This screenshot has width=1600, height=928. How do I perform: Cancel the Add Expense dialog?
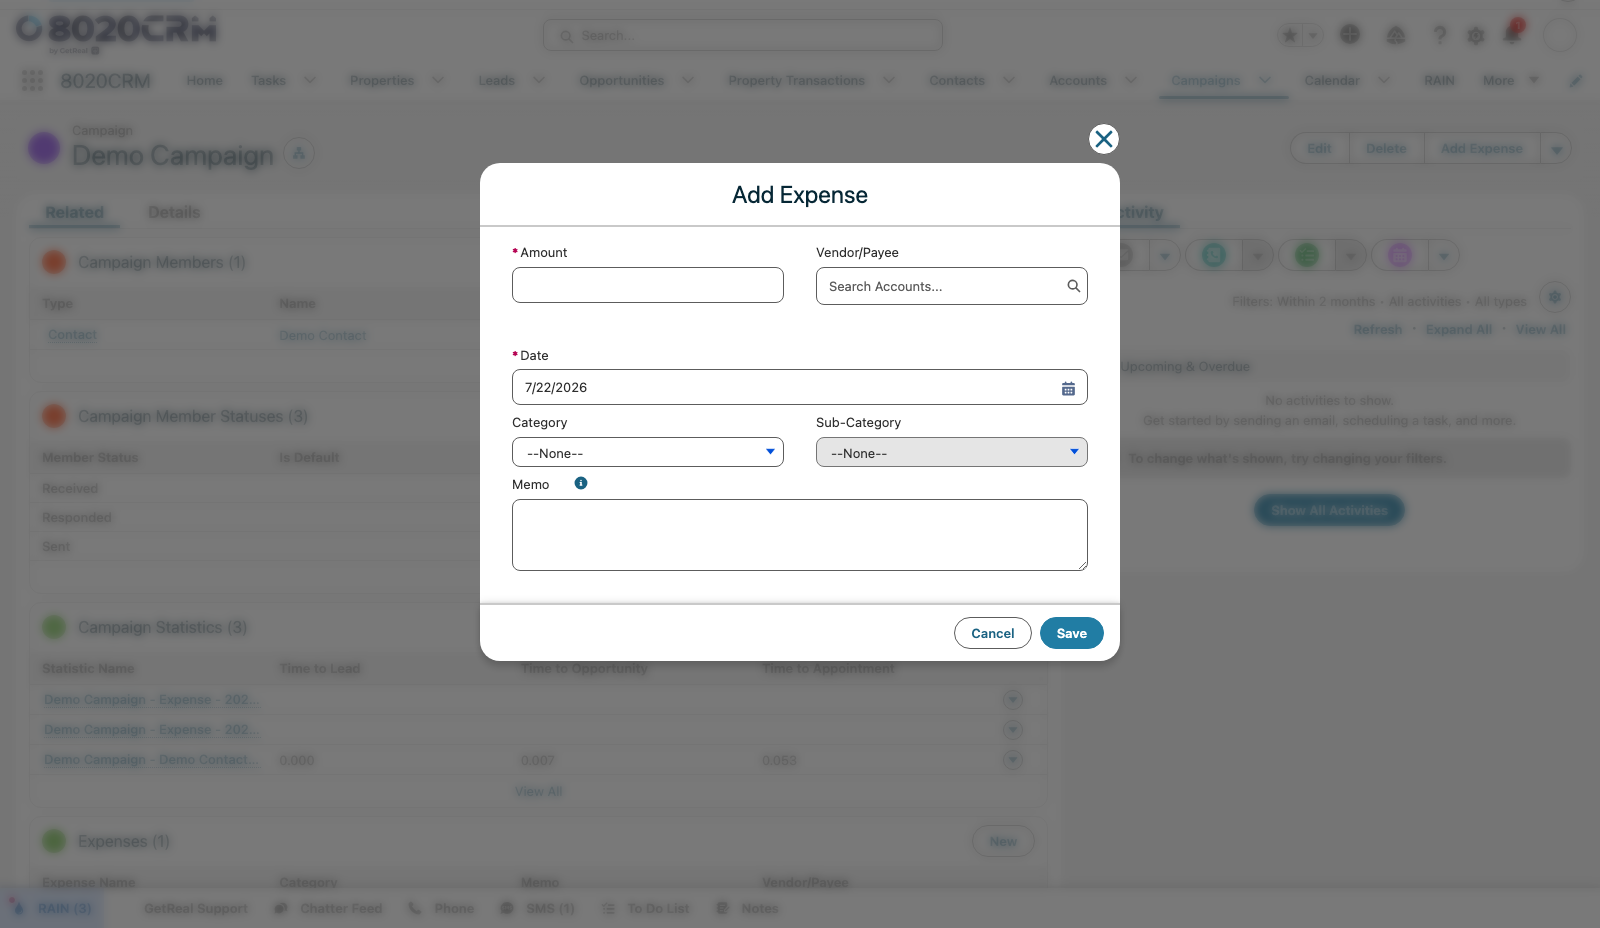click(992, 633)
